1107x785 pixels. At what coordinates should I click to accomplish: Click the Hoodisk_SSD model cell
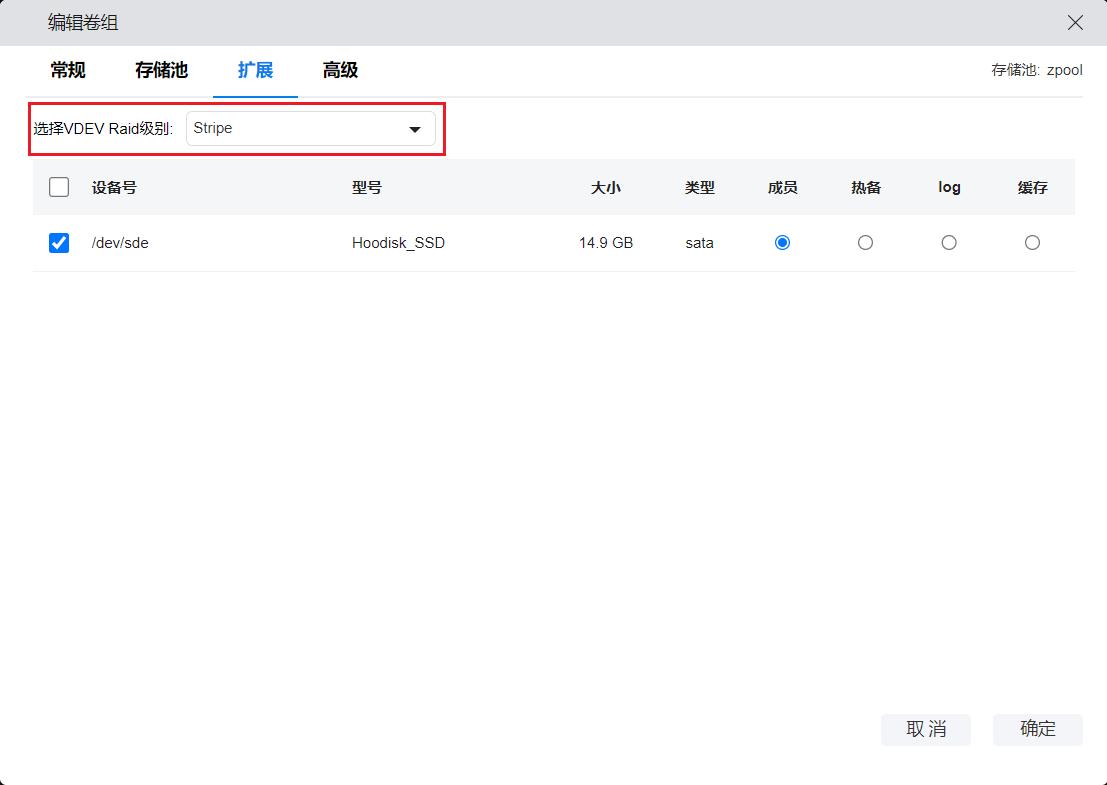[398, 243]
